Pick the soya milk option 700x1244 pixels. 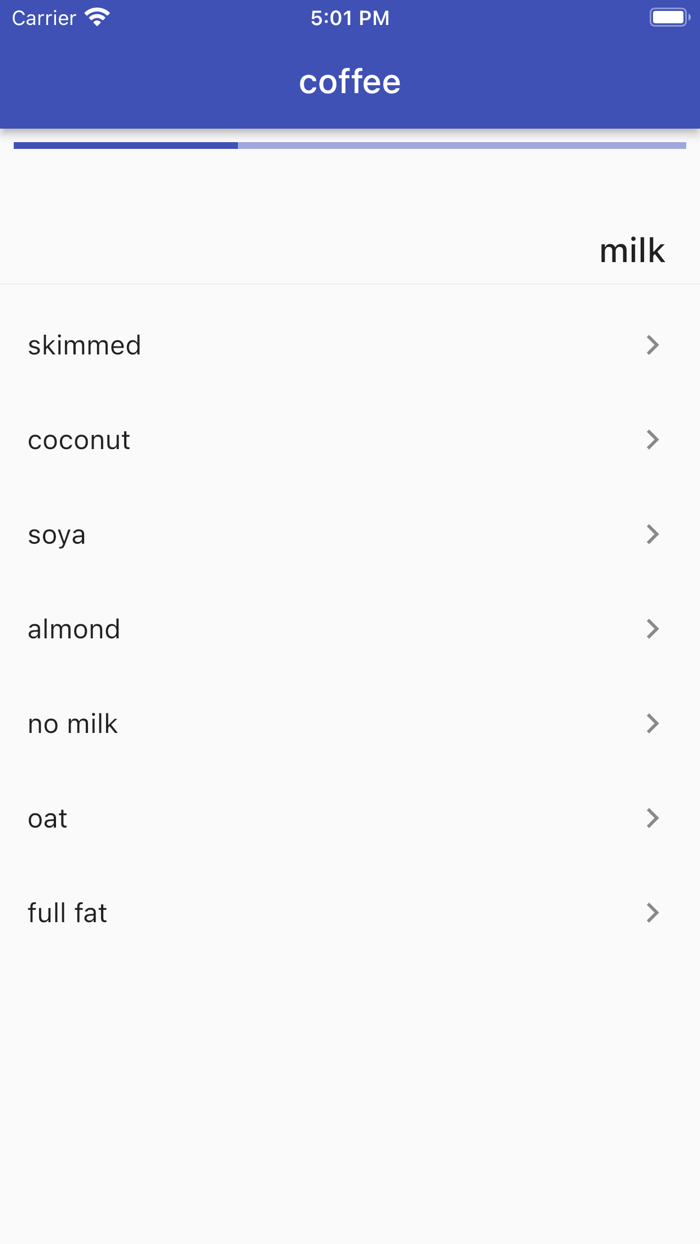coord(57,534)
